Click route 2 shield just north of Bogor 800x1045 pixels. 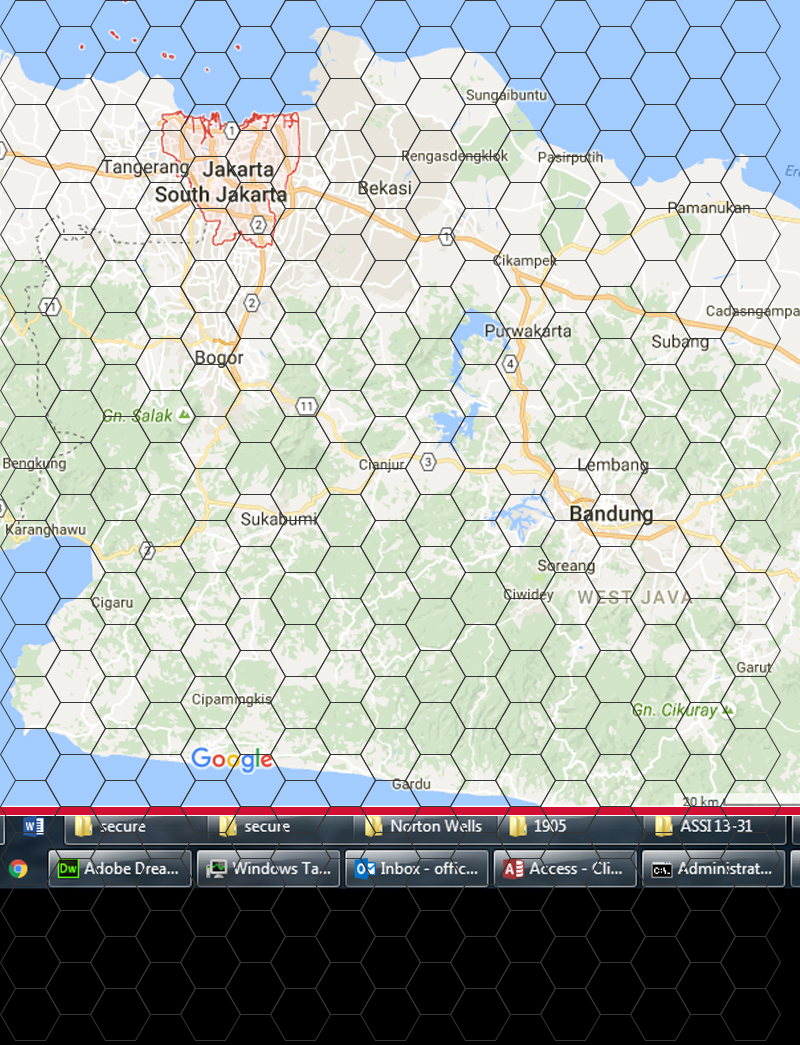coord(251,303)
